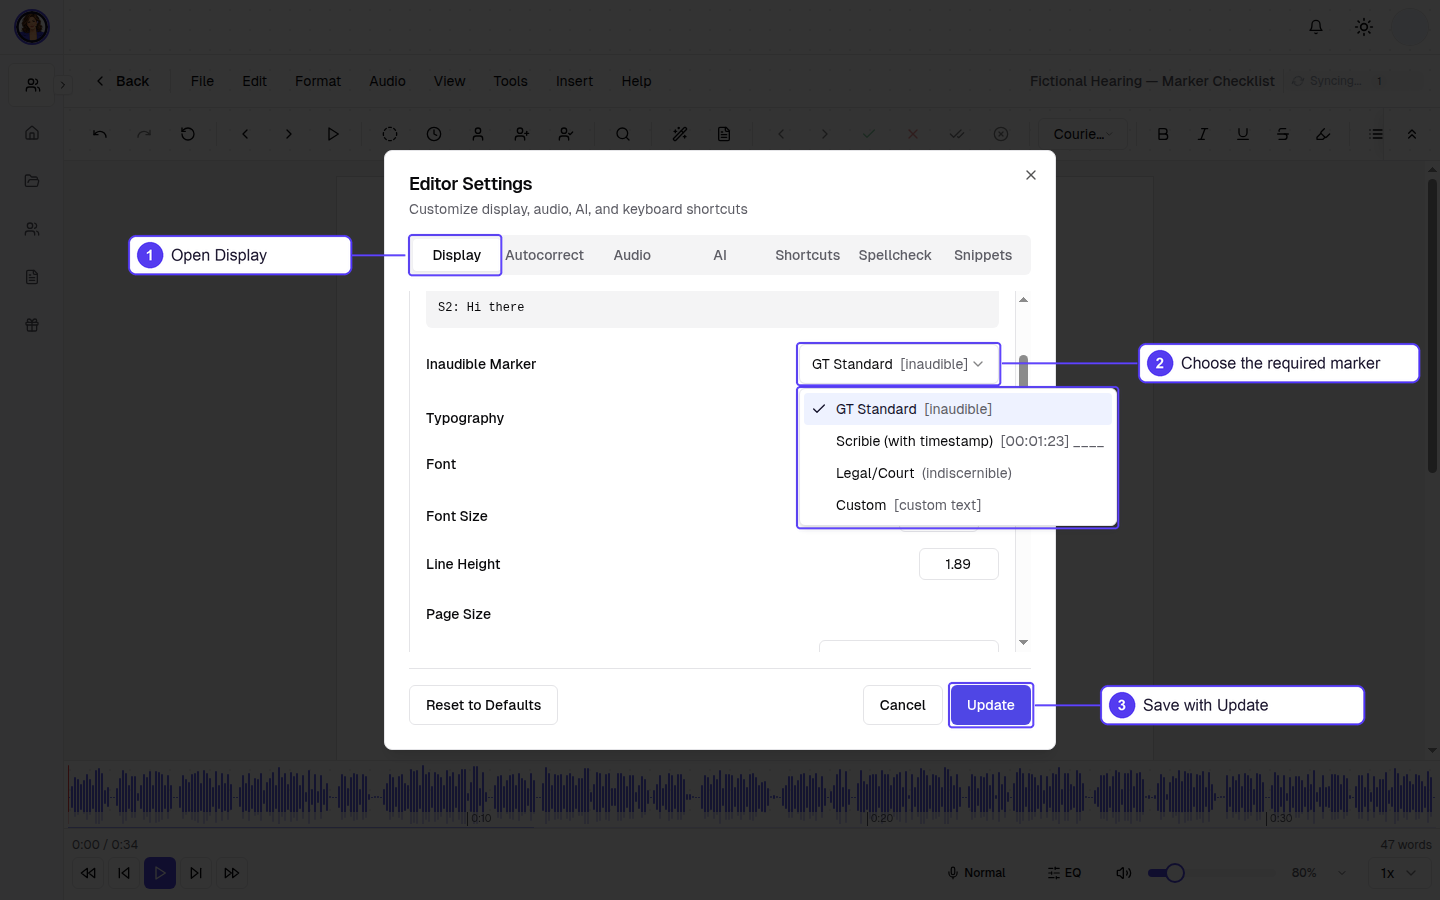The image size is (1440, 900).
Task: Click the undo arrow in the toolbar
Action: coord(100,134)
